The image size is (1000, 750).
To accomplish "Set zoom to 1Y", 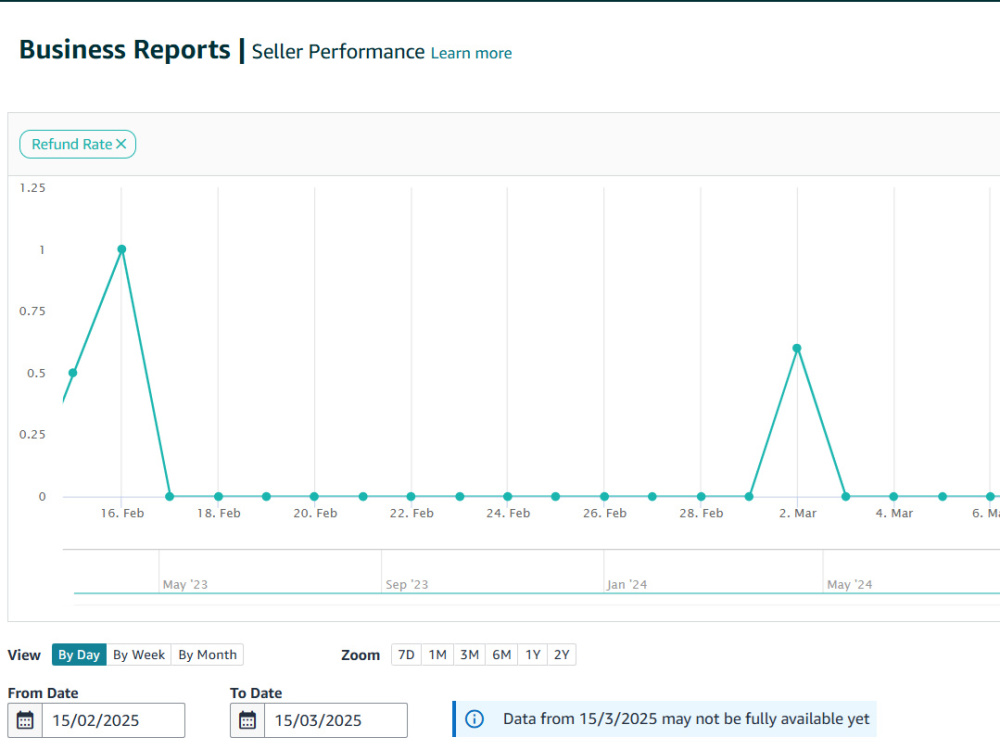I will pyautogui.click(x=533, y=655).
